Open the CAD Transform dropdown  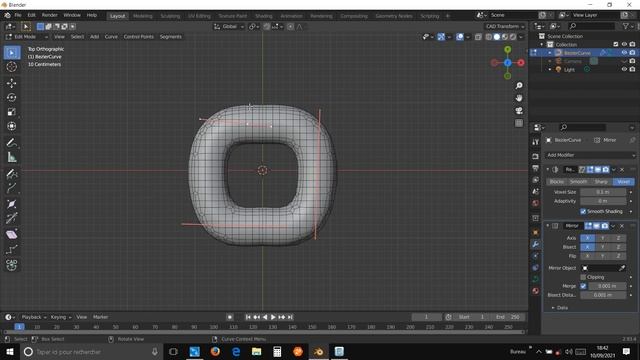(x=505, y=27)
